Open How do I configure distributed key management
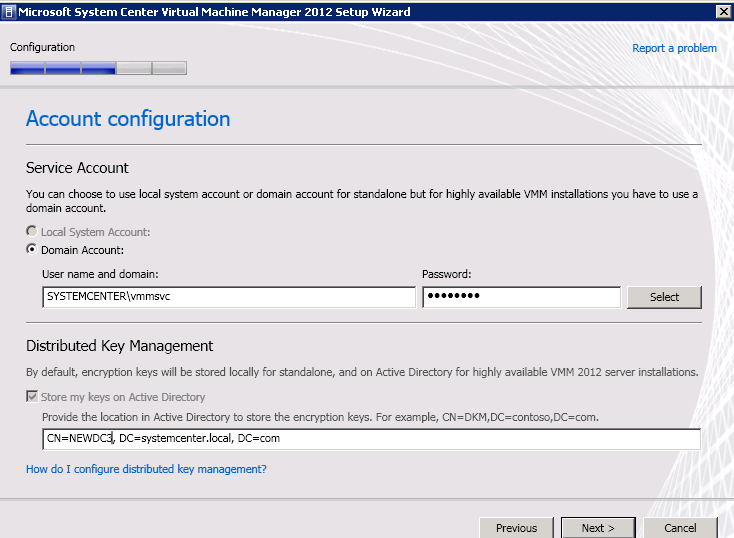This screenshot has width=734, height=538. 146,469
